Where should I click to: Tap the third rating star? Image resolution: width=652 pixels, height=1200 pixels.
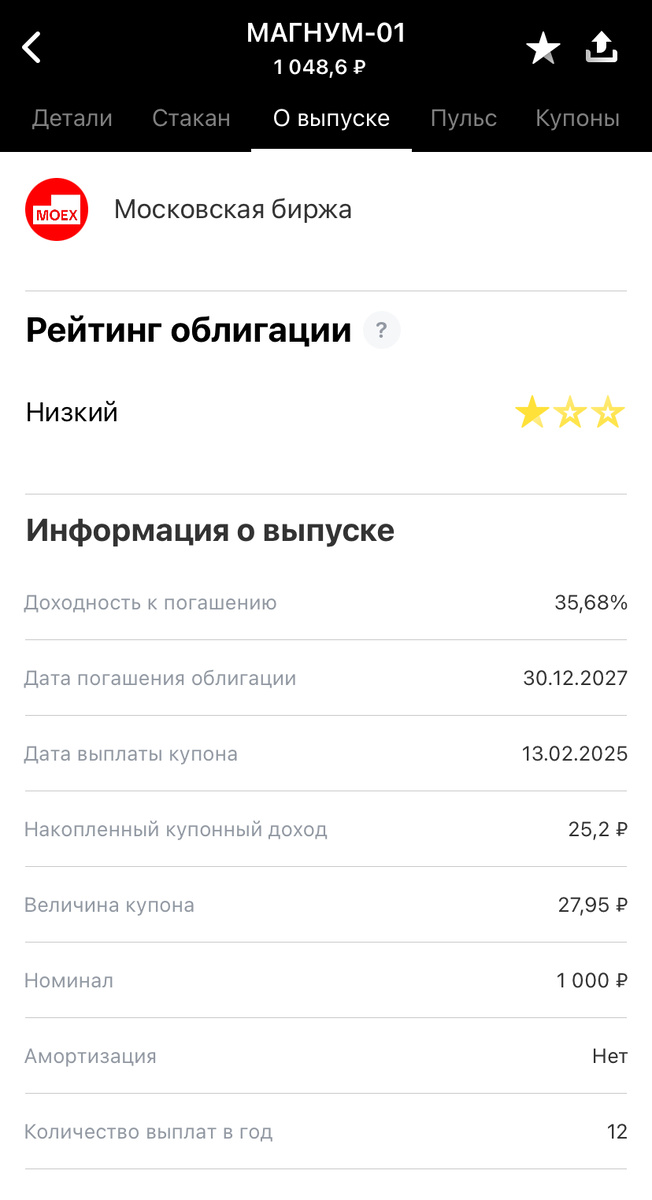click(609, 411)
